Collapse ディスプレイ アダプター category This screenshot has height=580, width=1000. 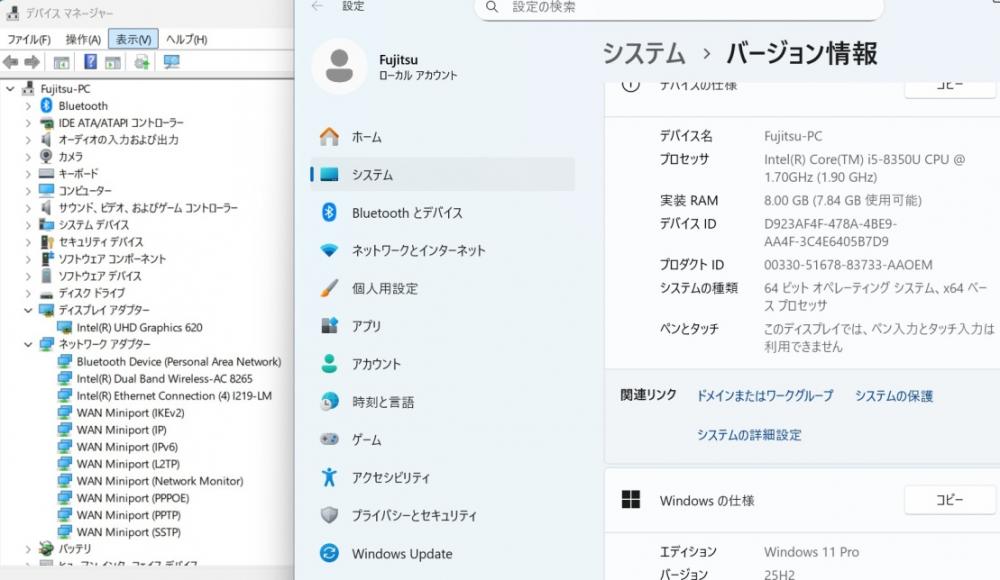(28, 310)
